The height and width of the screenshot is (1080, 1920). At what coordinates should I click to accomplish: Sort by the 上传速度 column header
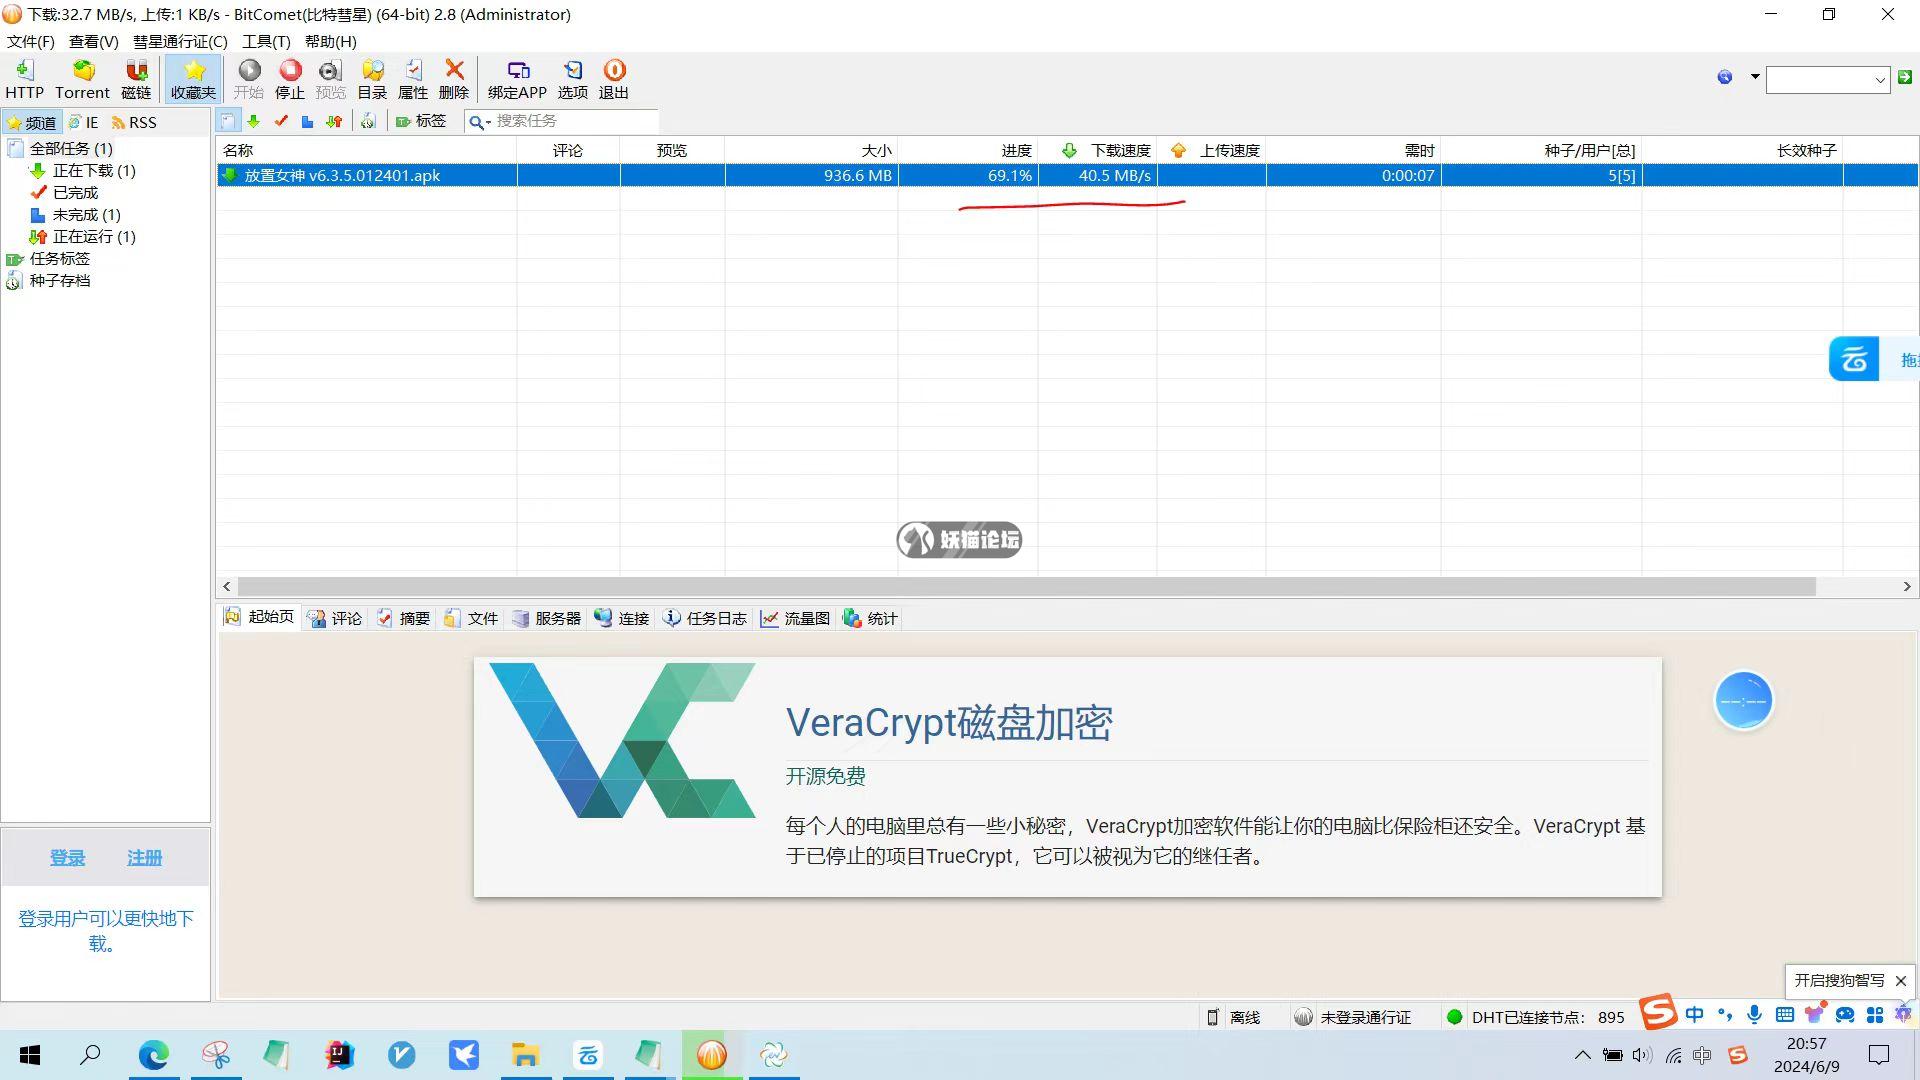click(x=1212, y=150)
